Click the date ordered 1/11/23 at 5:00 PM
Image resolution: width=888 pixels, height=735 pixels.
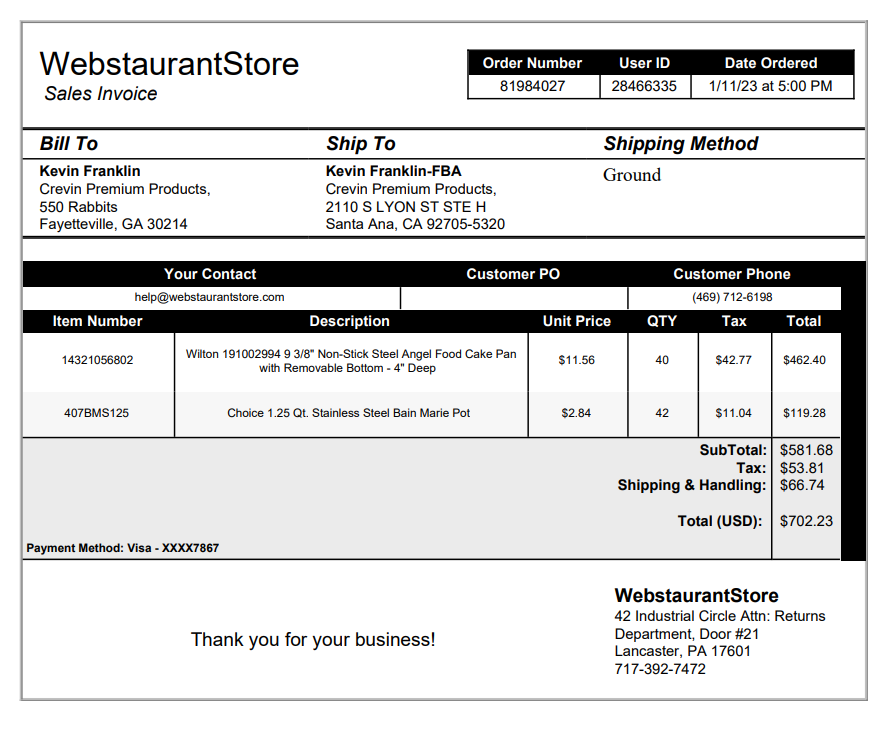point(770,86)
